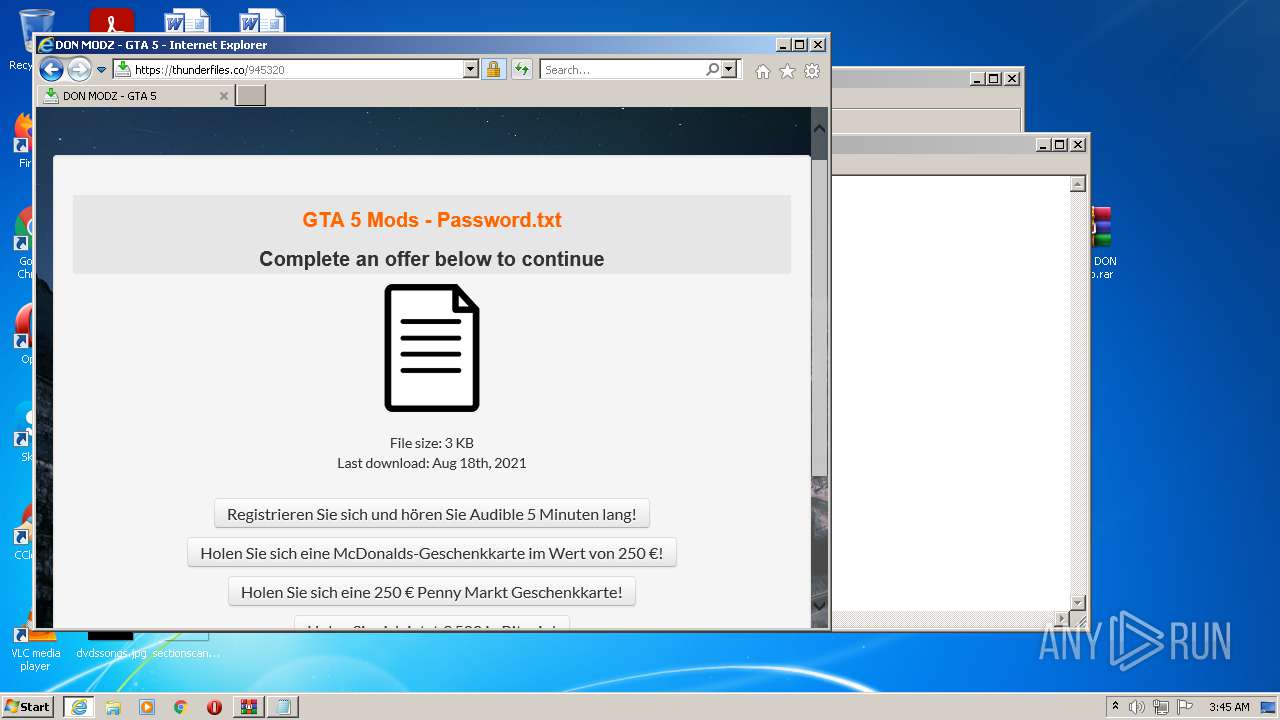Select the first Word document desktop icon

(186, 20)
